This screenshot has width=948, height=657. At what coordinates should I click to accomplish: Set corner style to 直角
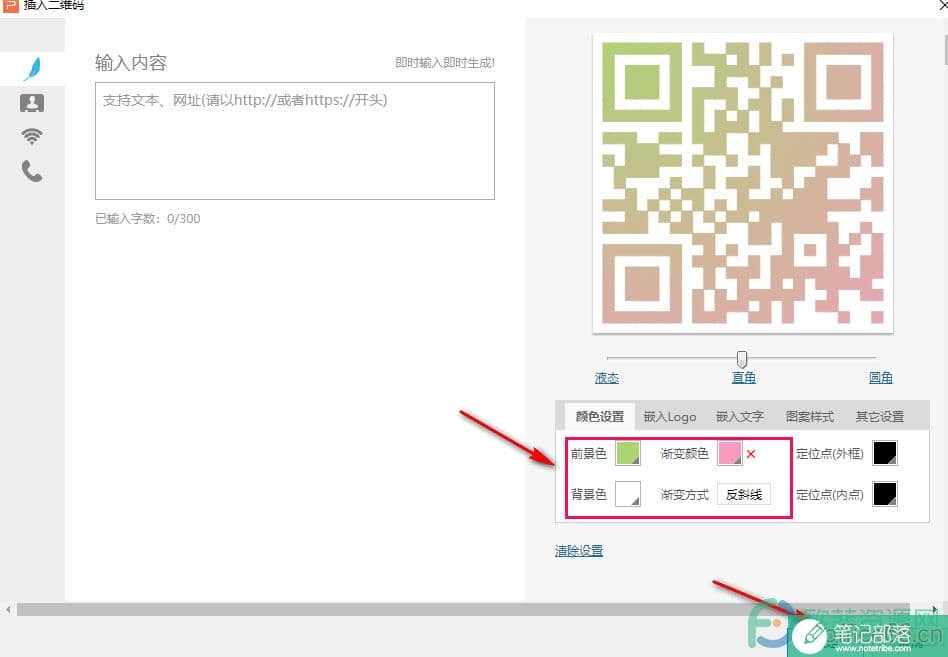744,378
